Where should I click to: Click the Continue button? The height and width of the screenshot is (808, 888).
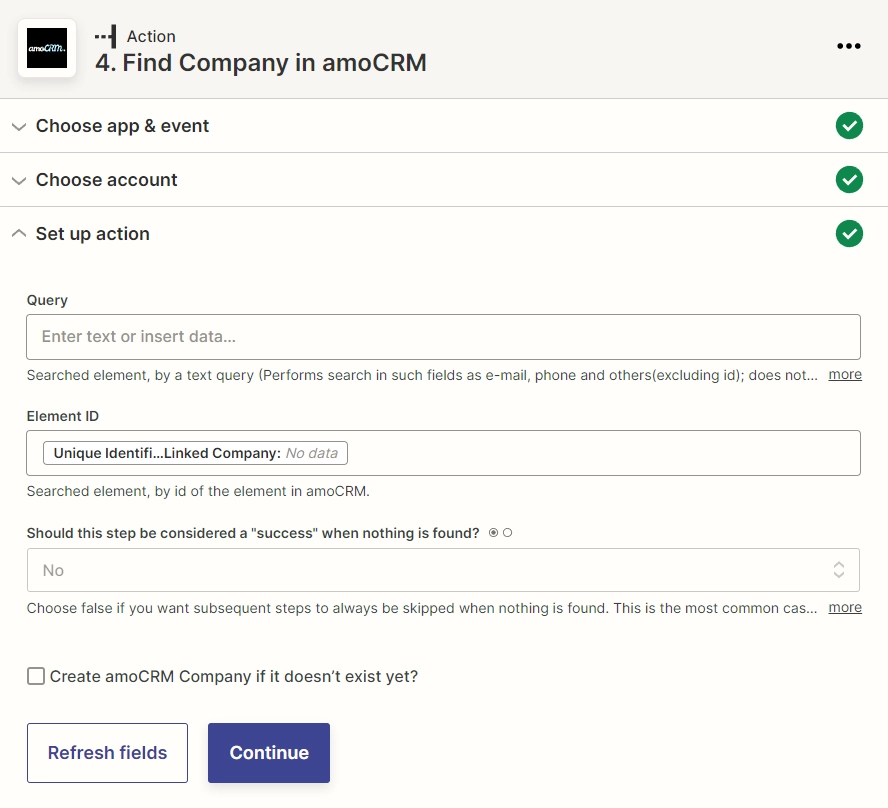point(269,753)
